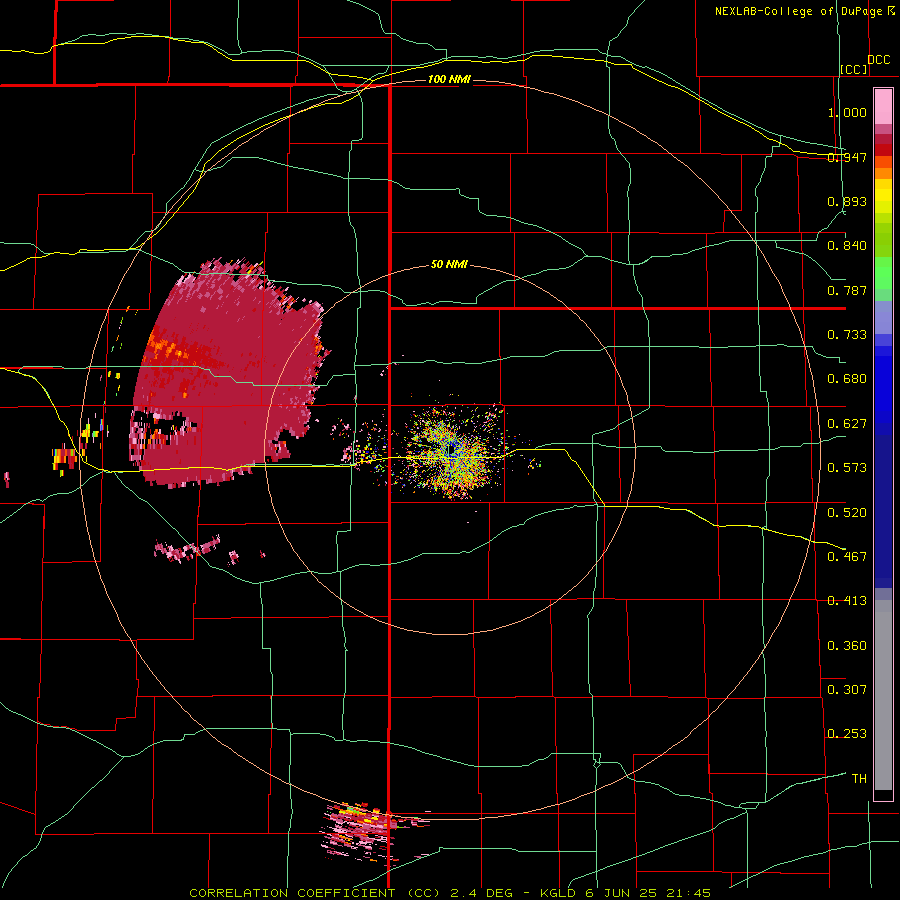The width and height of the screenshot is (900, 900).
Task: Click CORRELATION COEFFICIENT in the caption
Action: click(292, 893)
